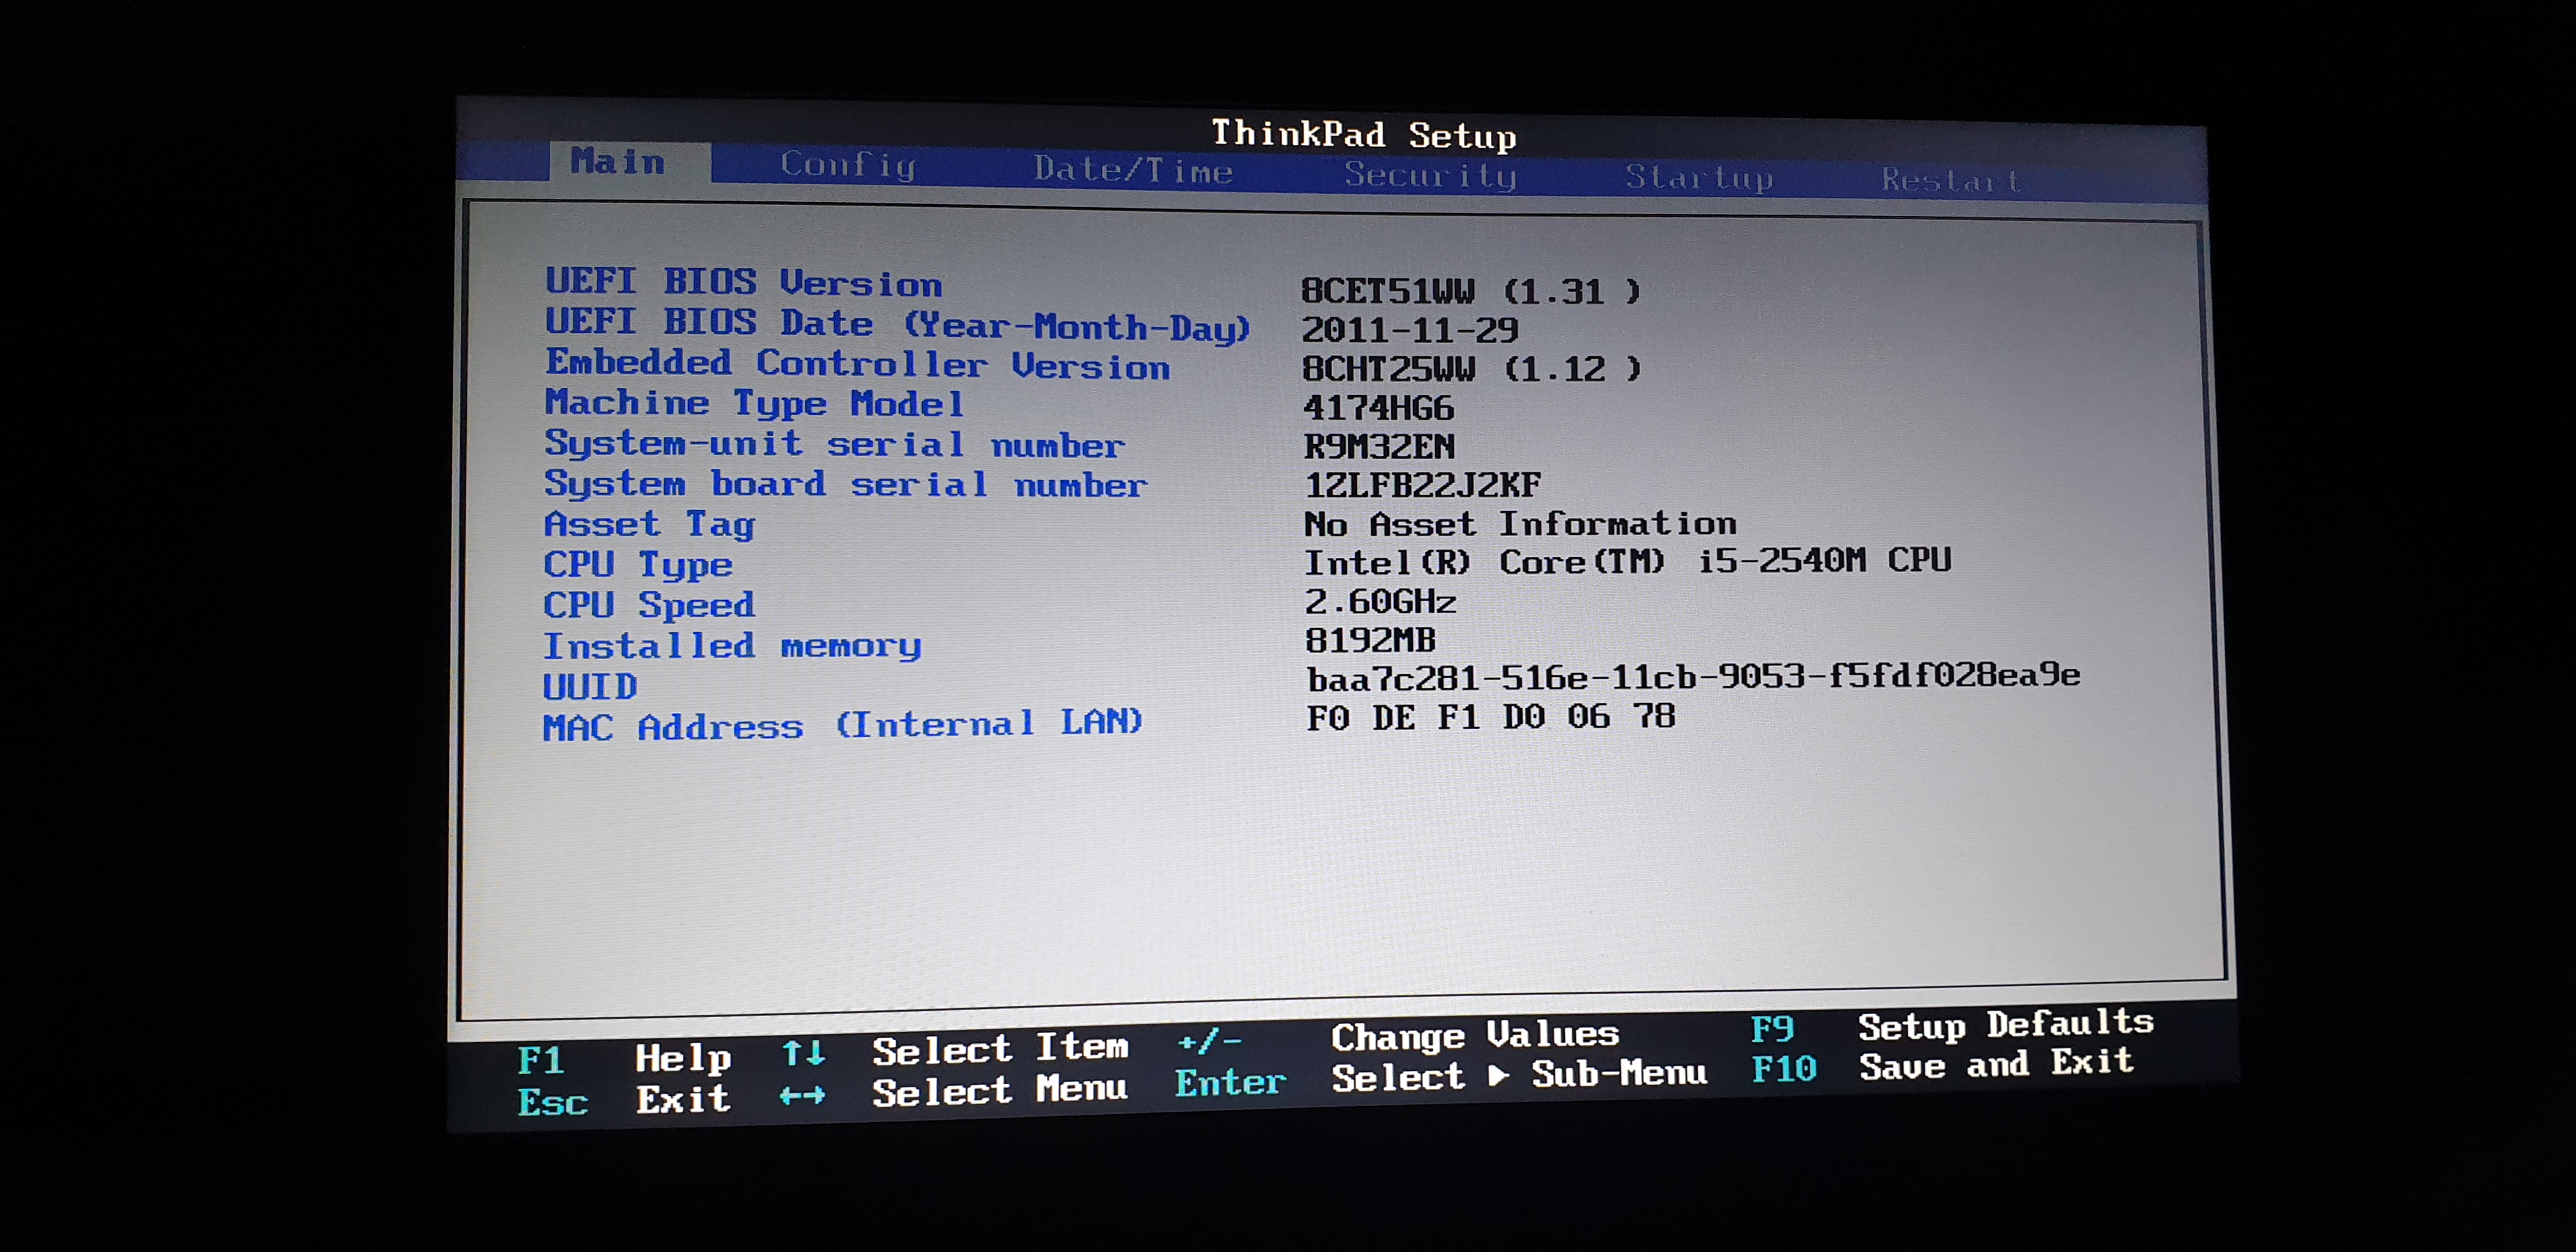Click the ThinkPad Setup title

(x=1364, y=134)
